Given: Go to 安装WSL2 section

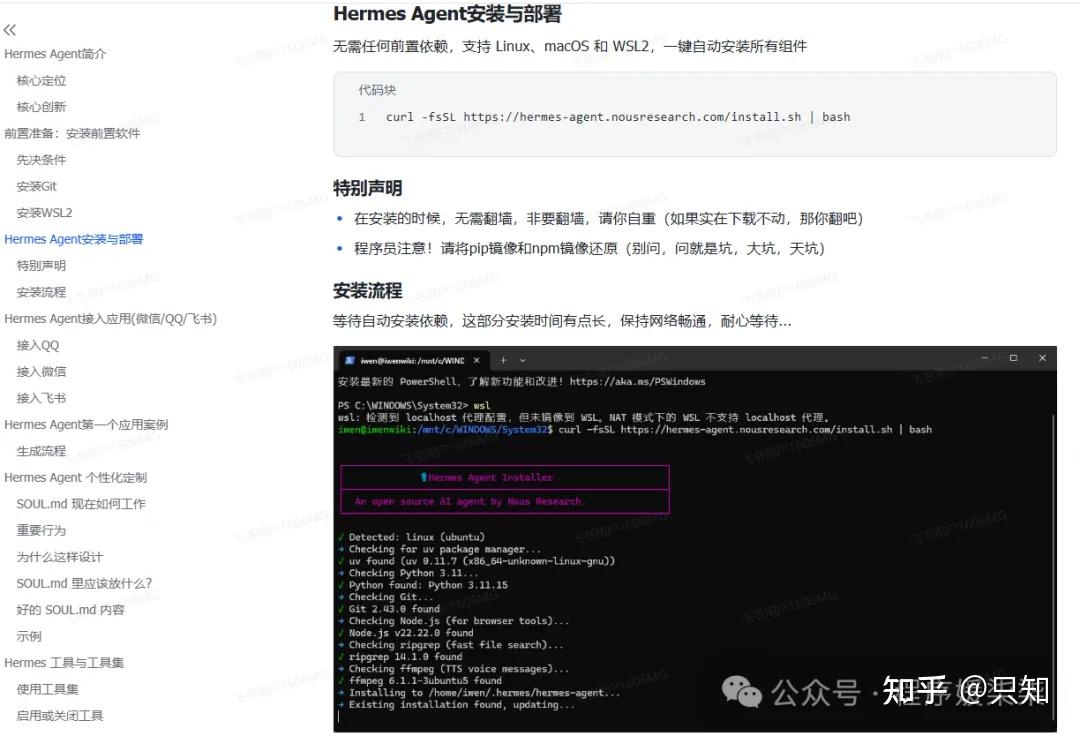Looking at the screenshot, I should [x=44, y=213].
